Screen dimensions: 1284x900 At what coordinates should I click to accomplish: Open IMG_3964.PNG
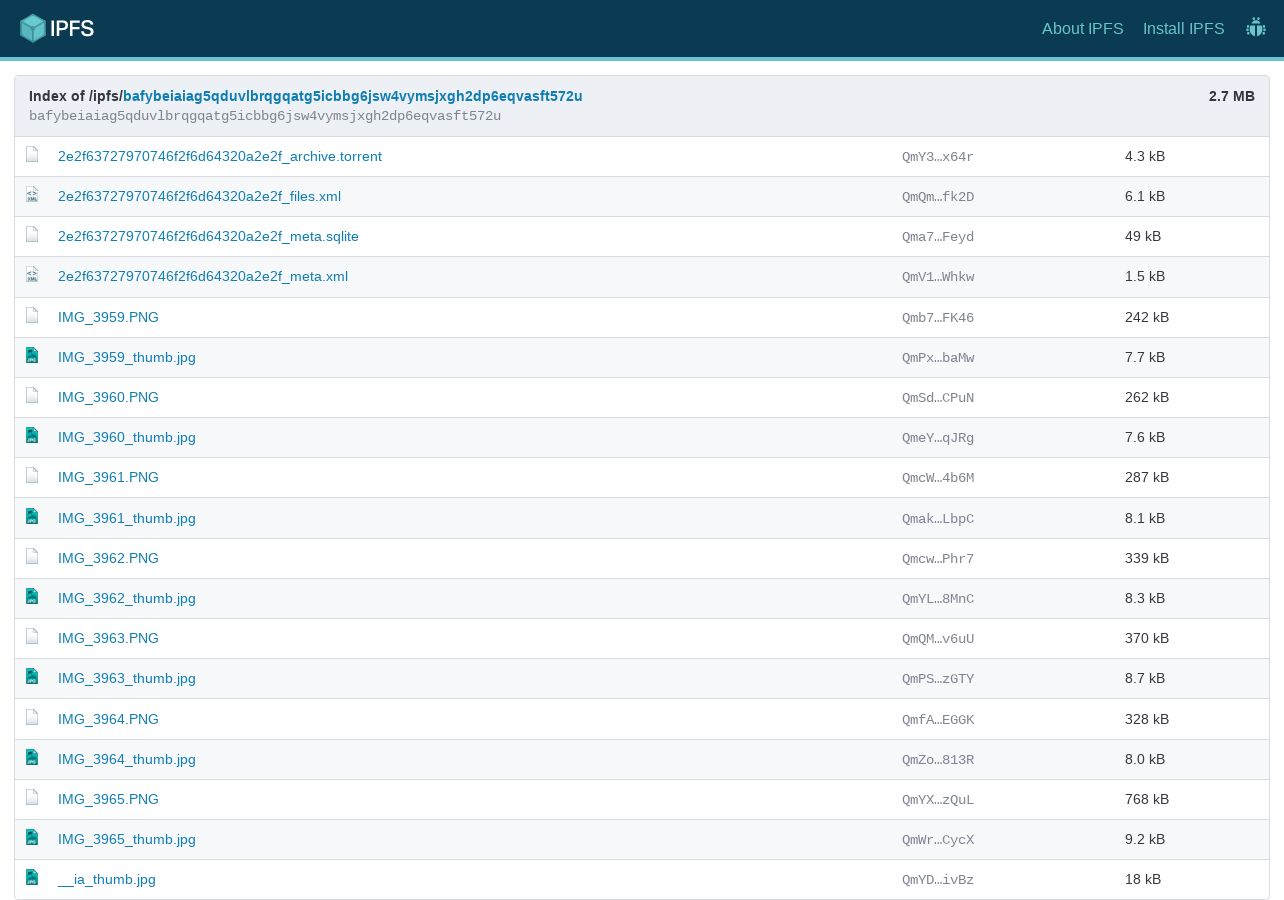108,719
